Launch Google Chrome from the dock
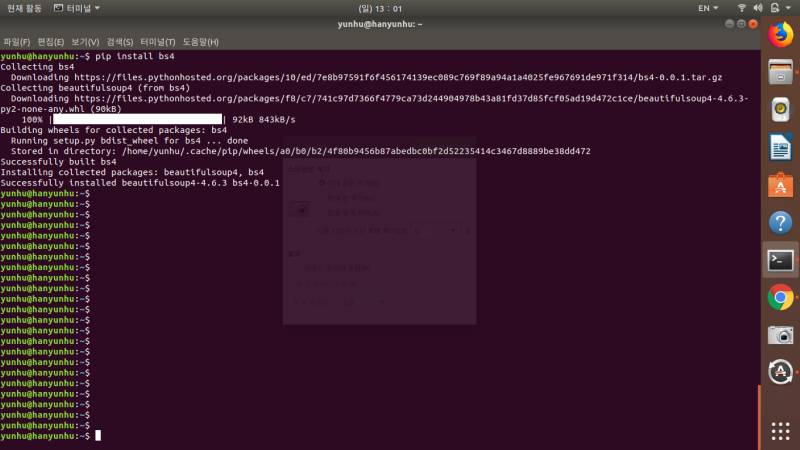 [x=780, y=297]
